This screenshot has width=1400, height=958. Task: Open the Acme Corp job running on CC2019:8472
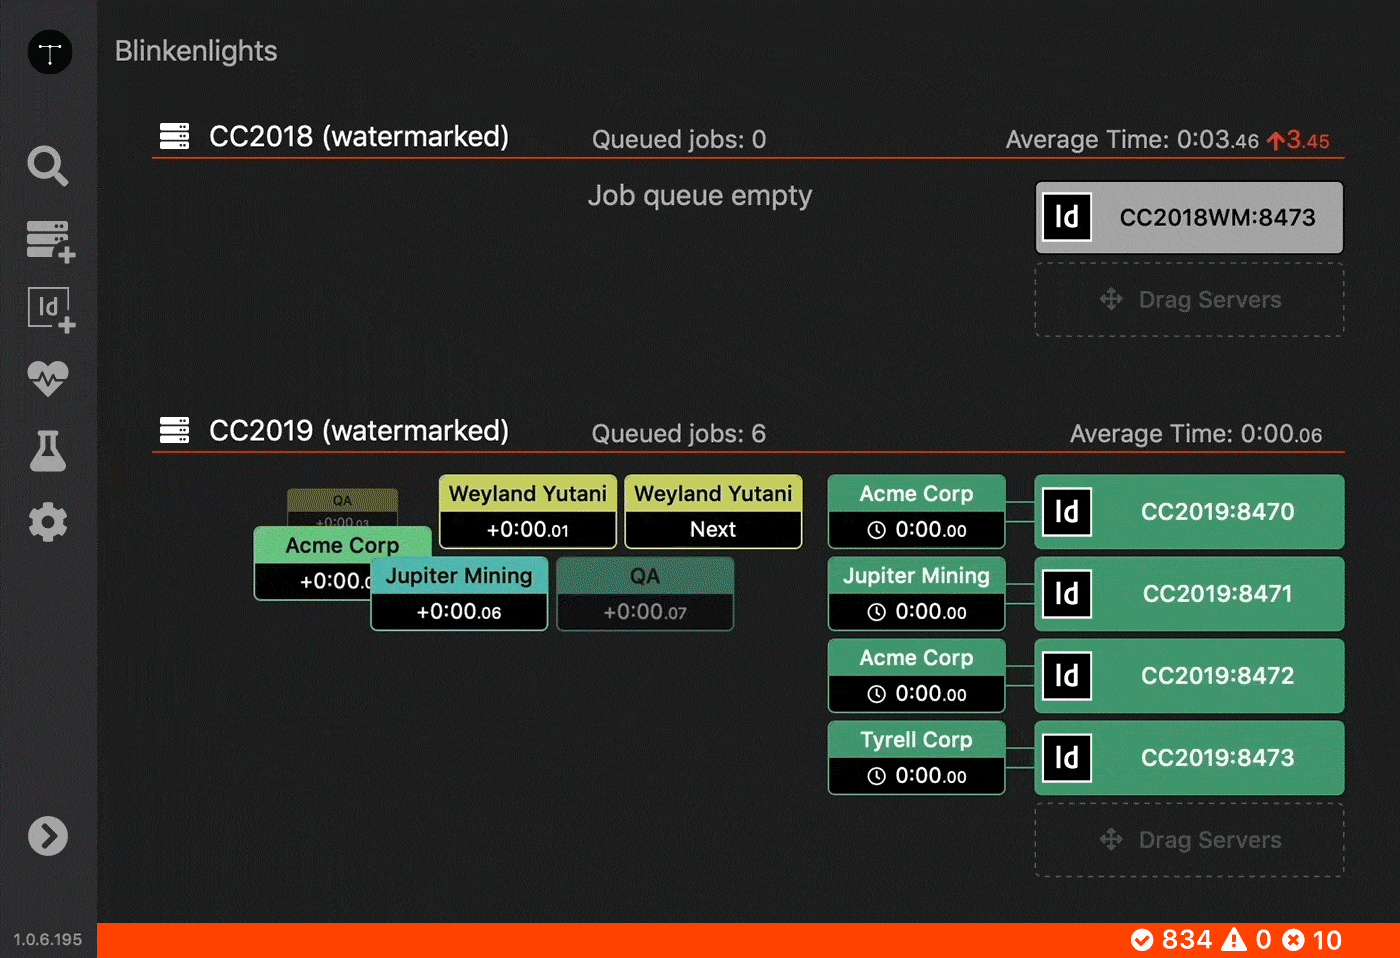(x=916, y=676)
